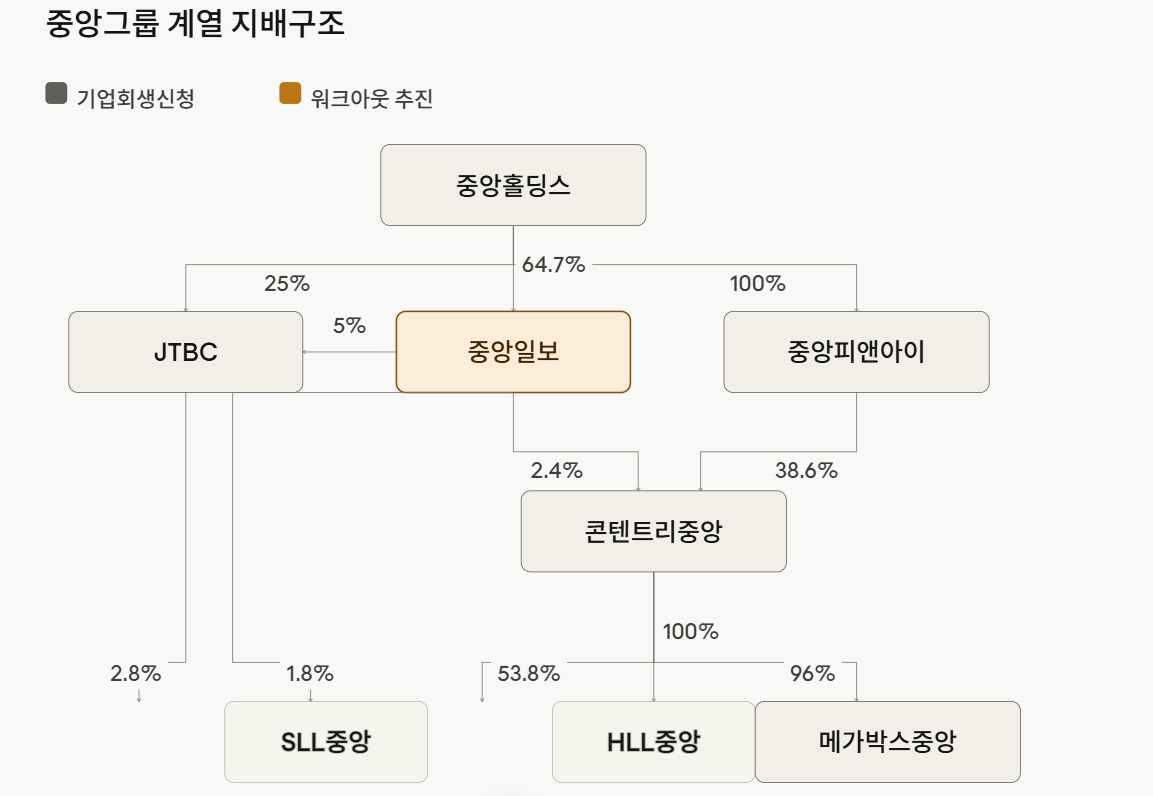Click the 메가박스중앙 box
Image resolution: width=1153 pixels, height=796 pixels.
pyautogui.click(x=888, y=742)
